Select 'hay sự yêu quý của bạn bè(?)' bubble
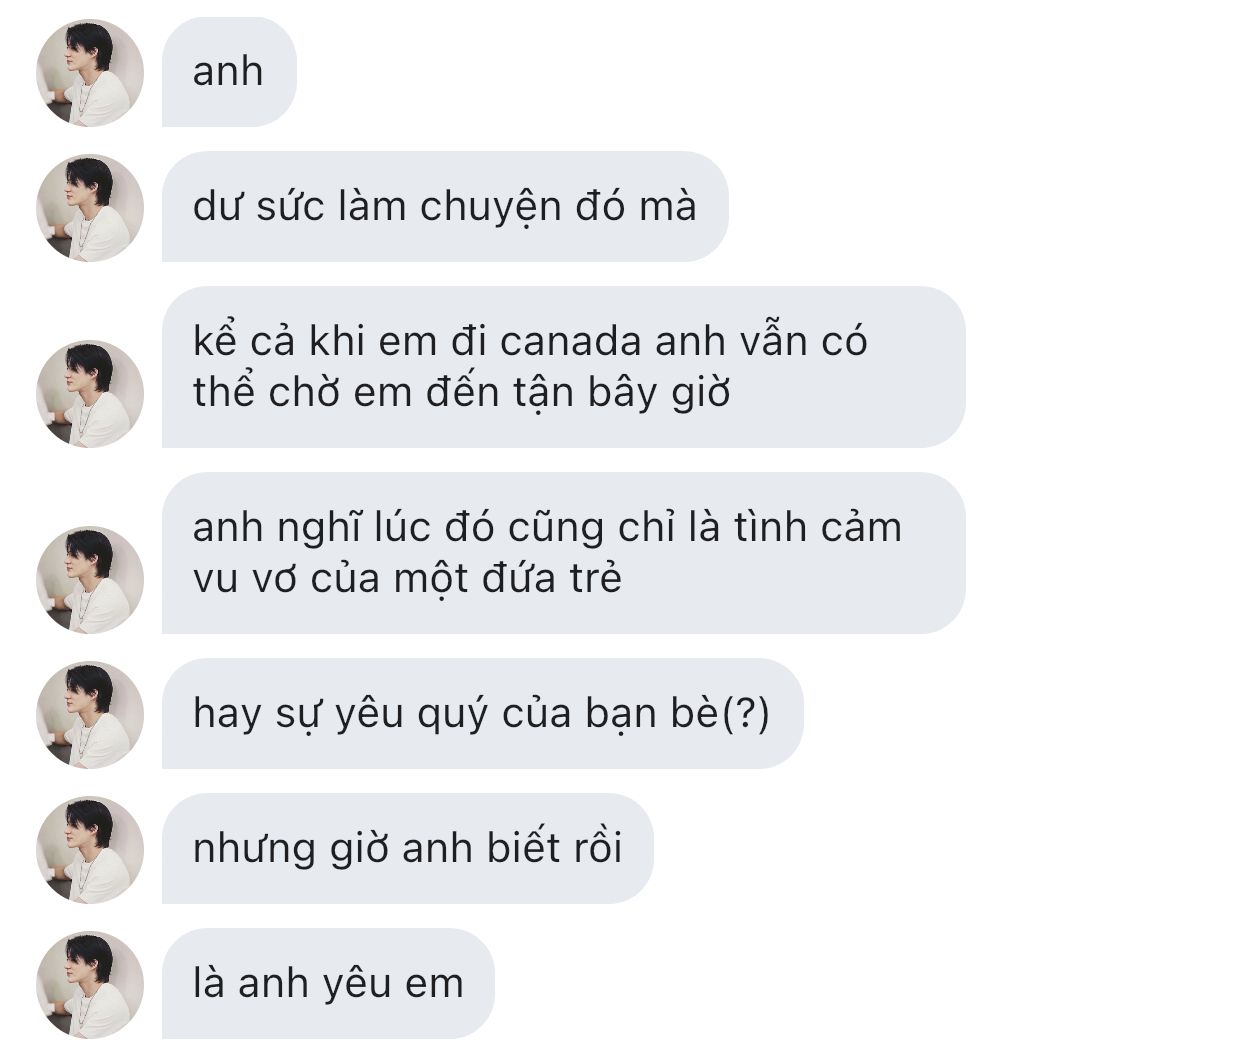 click(x=482, y=714)
